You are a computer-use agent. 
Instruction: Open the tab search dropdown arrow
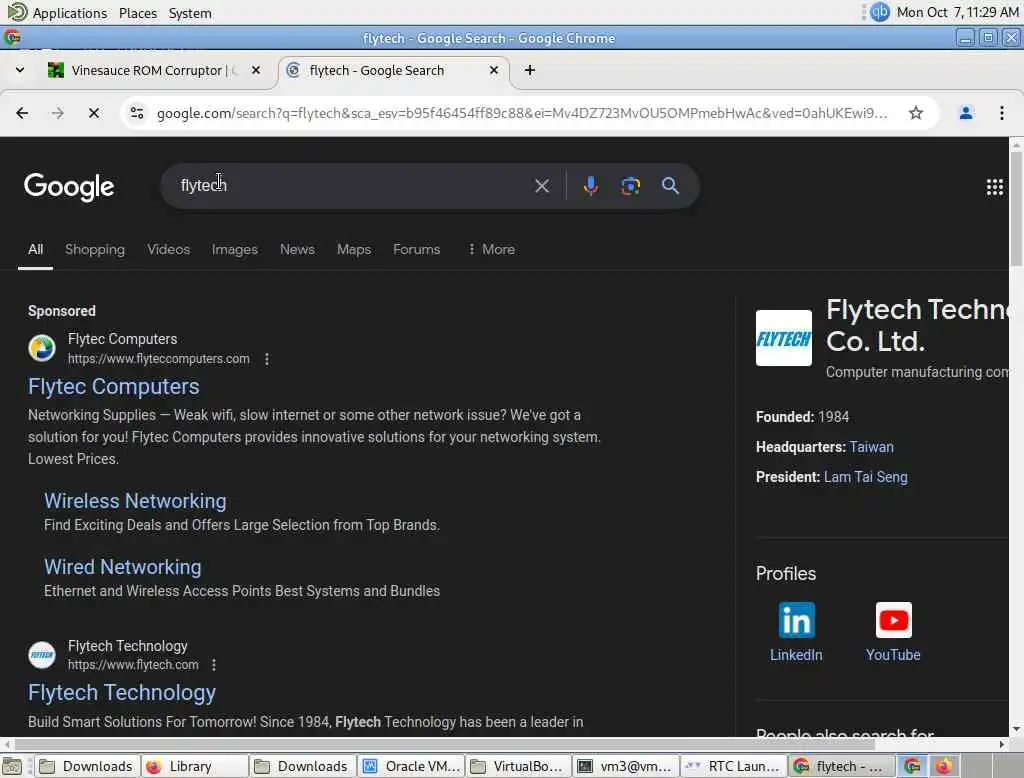[x=20, y=70]
